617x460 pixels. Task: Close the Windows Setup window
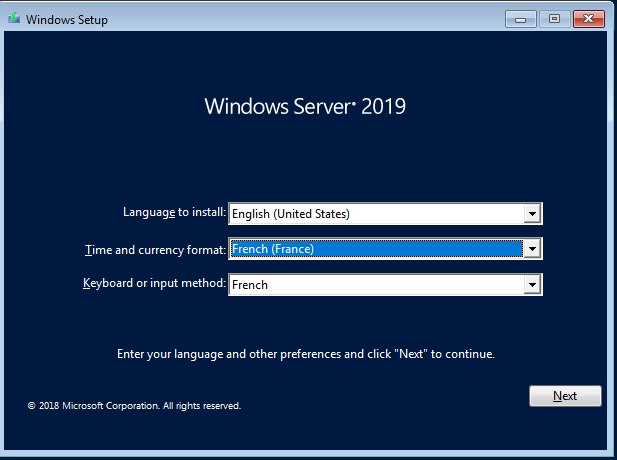tap(589, 19)
